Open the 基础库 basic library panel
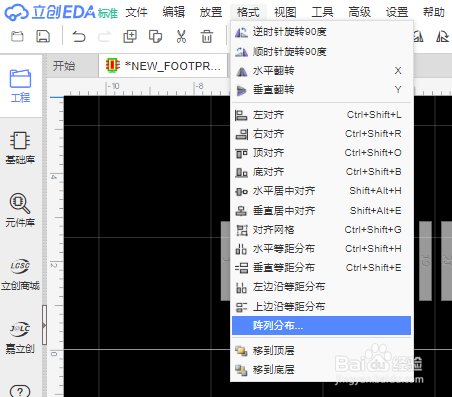Screen dimensions: 452x397 tap(20, 148)
